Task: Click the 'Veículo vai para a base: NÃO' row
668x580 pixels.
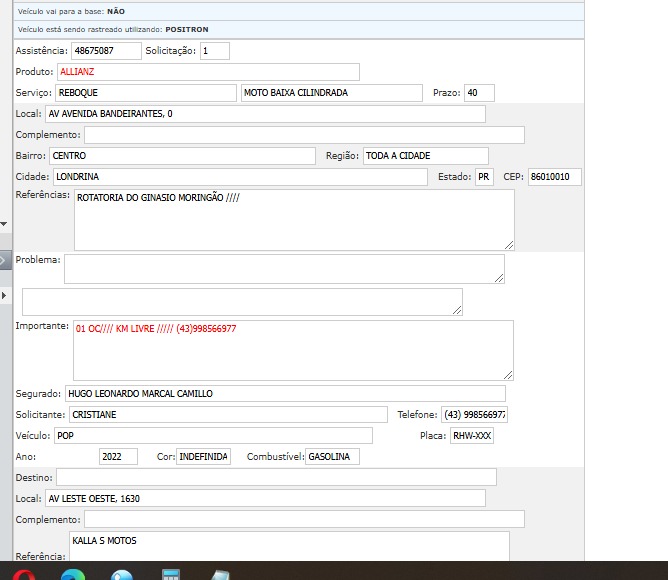Action: coord(299,12)
